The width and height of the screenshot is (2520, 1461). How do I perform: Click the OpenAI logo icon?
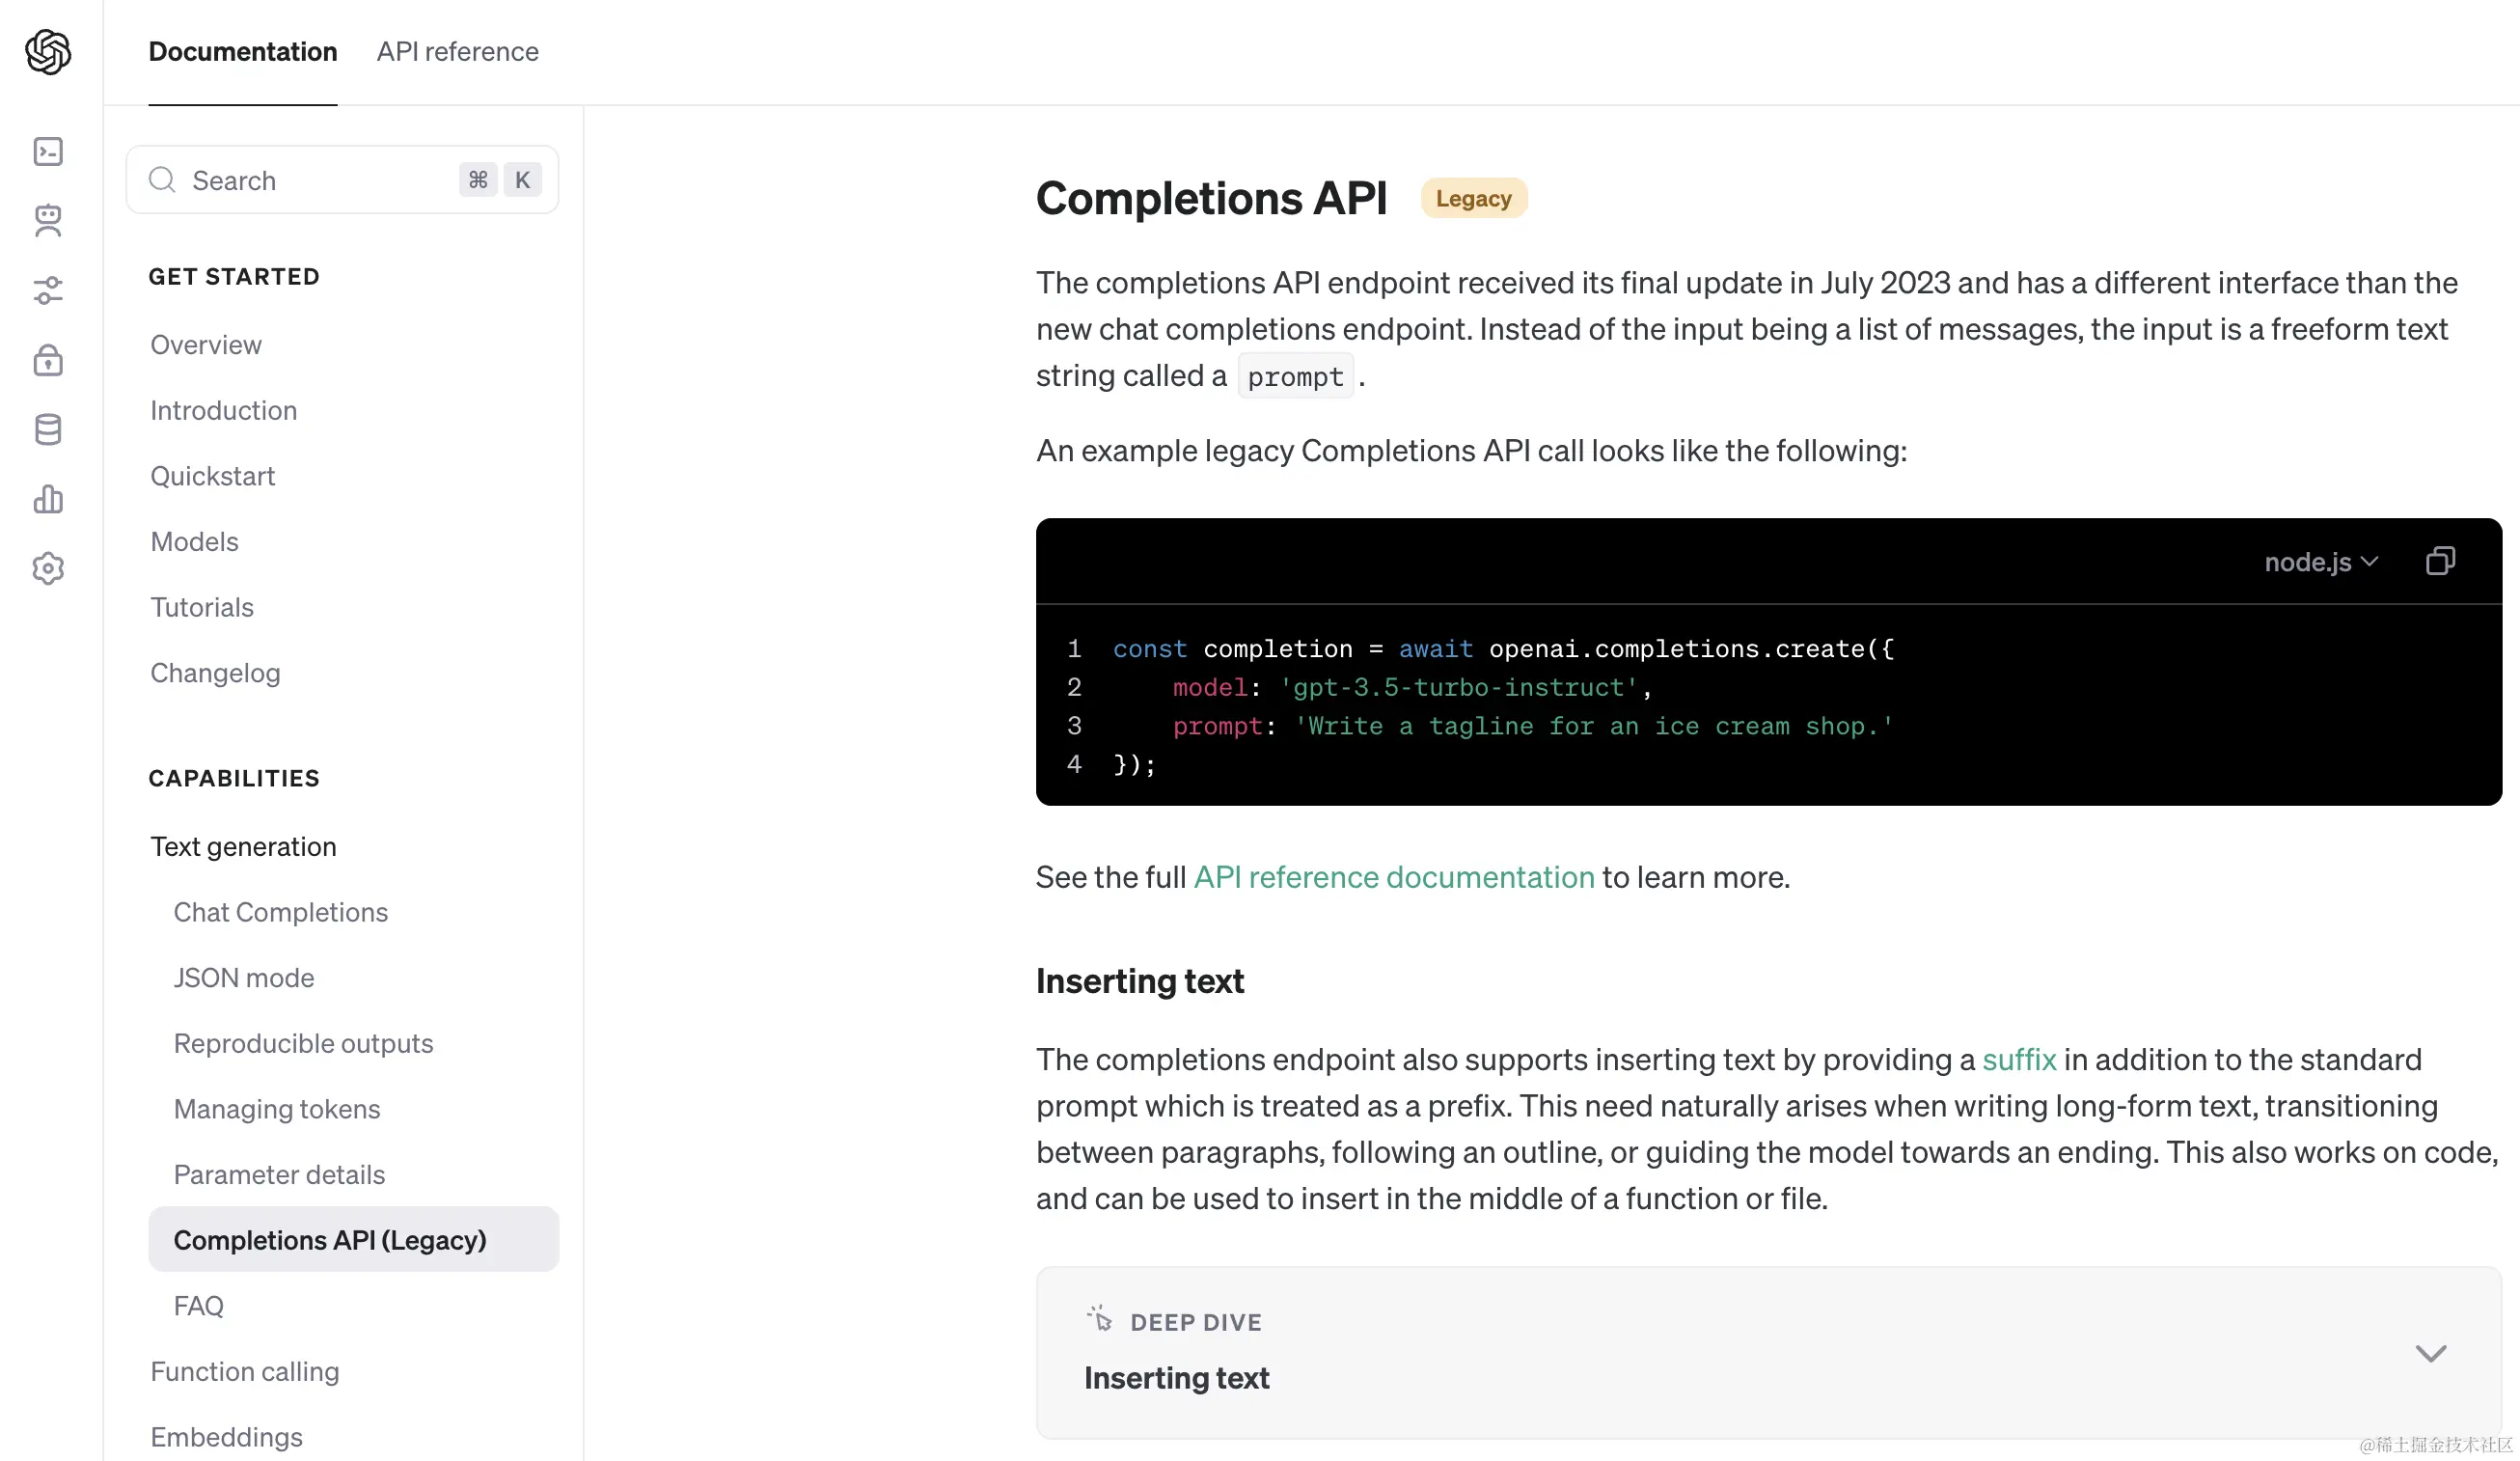48,52
